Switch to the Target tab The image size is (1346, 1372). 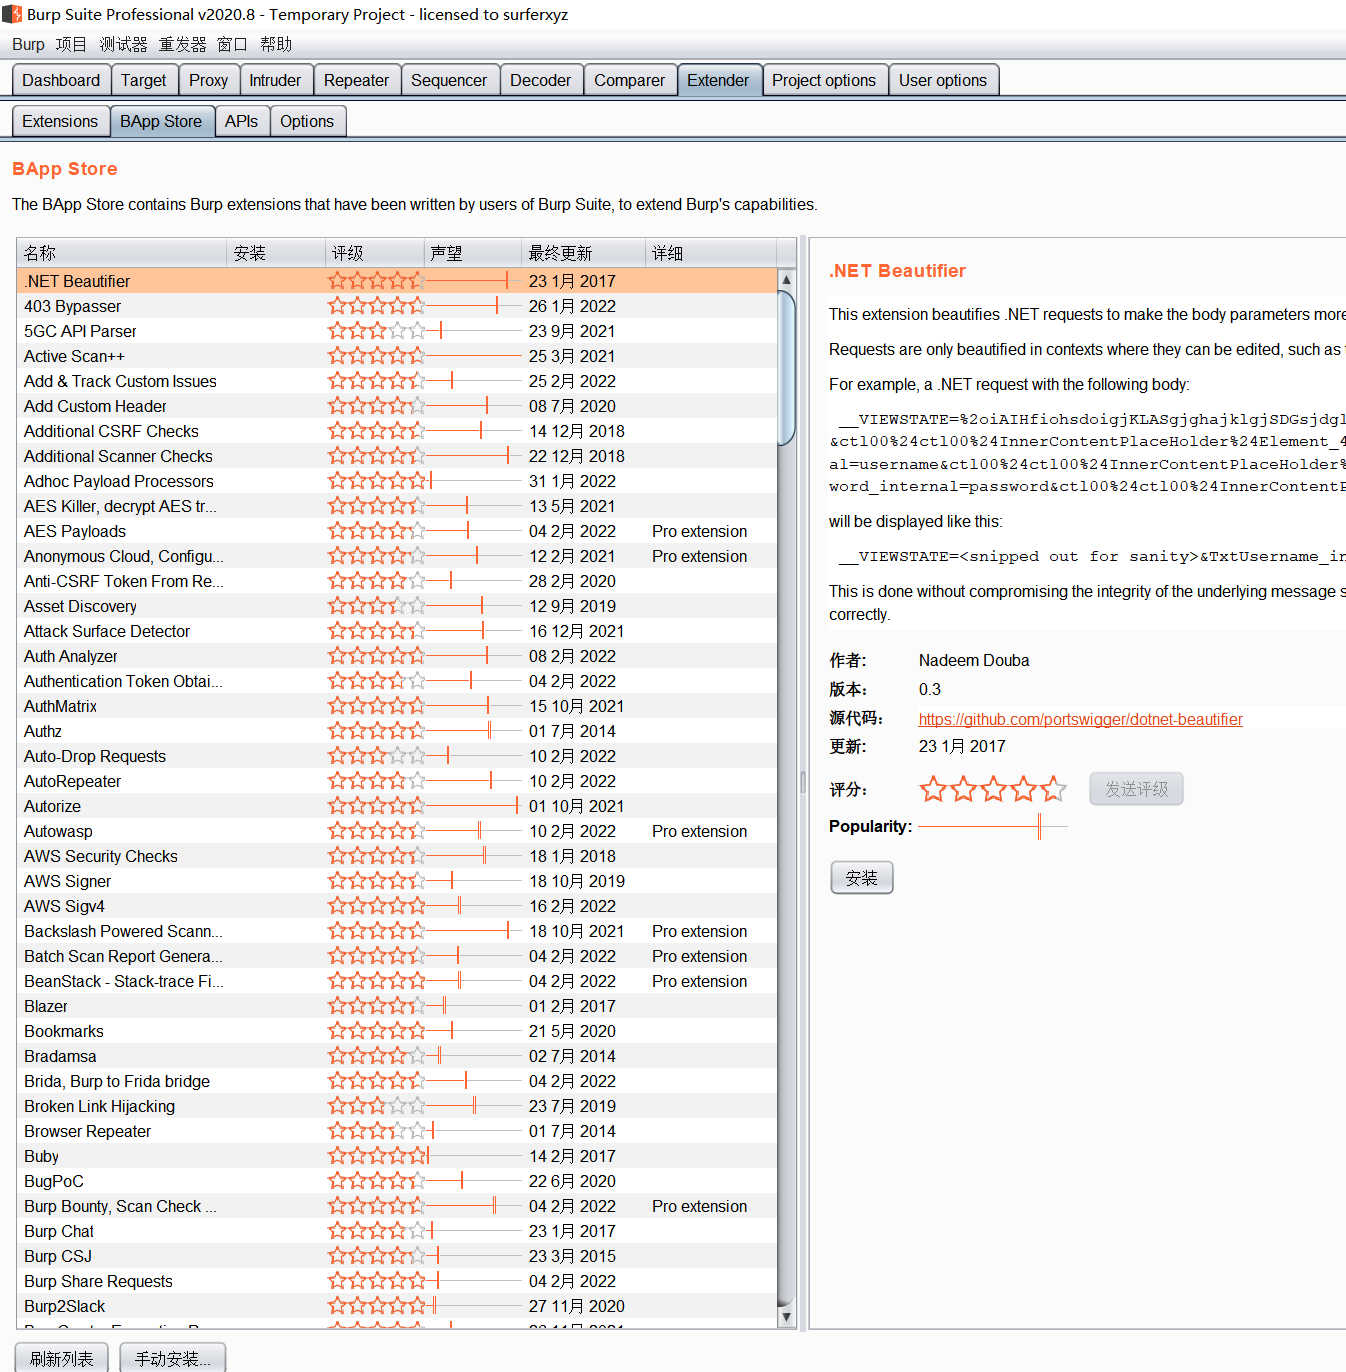click(144, 80)
